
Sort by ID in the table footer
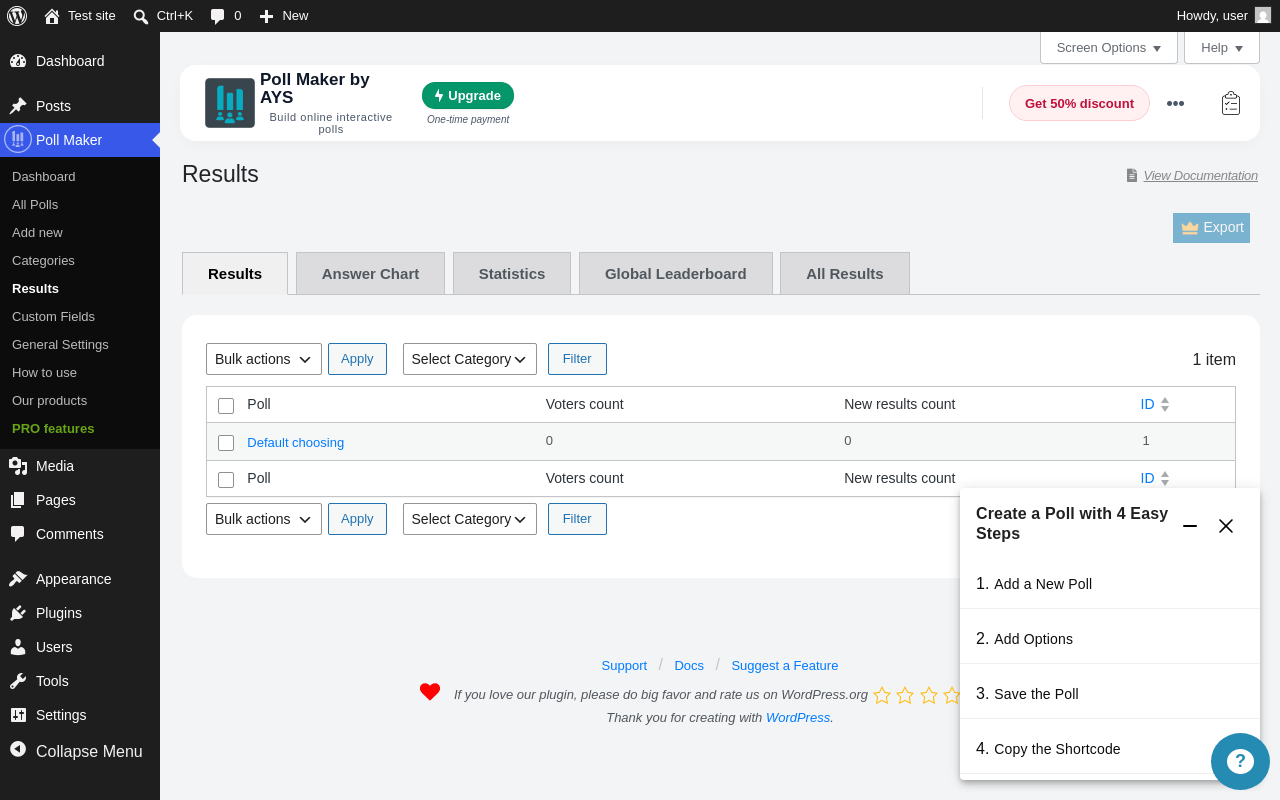tap(1155, 478)
